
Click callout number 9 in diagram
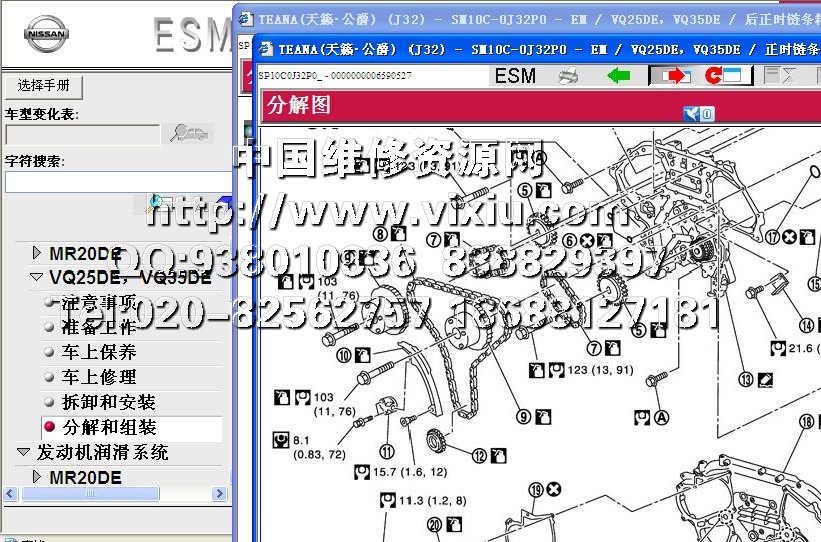[524, 417]
